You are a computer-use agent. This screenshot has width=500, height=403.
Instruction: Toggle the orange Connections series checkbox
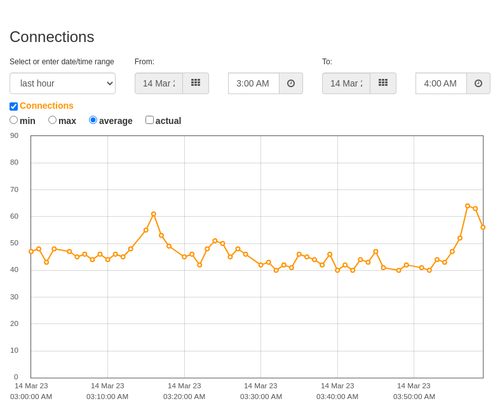[14, 106]
